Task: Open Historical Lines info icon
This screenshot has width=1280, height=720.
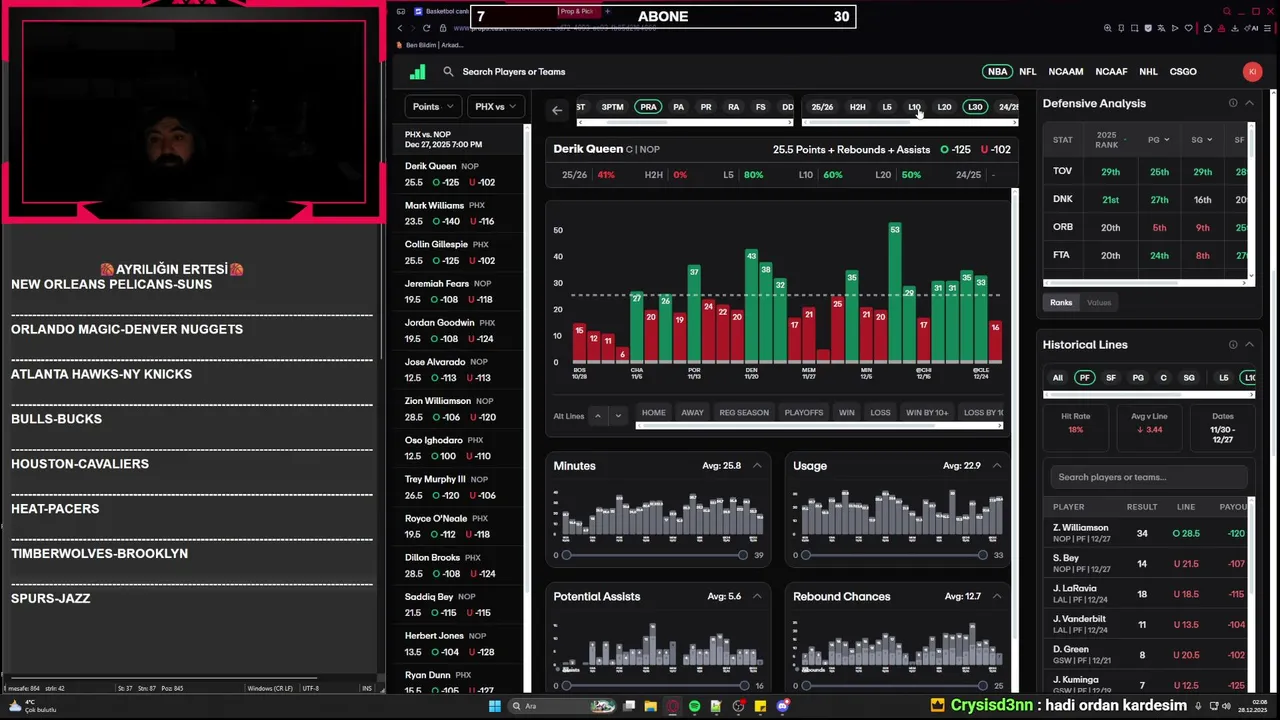Action: pyautogui.click(x=1233, y=344)
